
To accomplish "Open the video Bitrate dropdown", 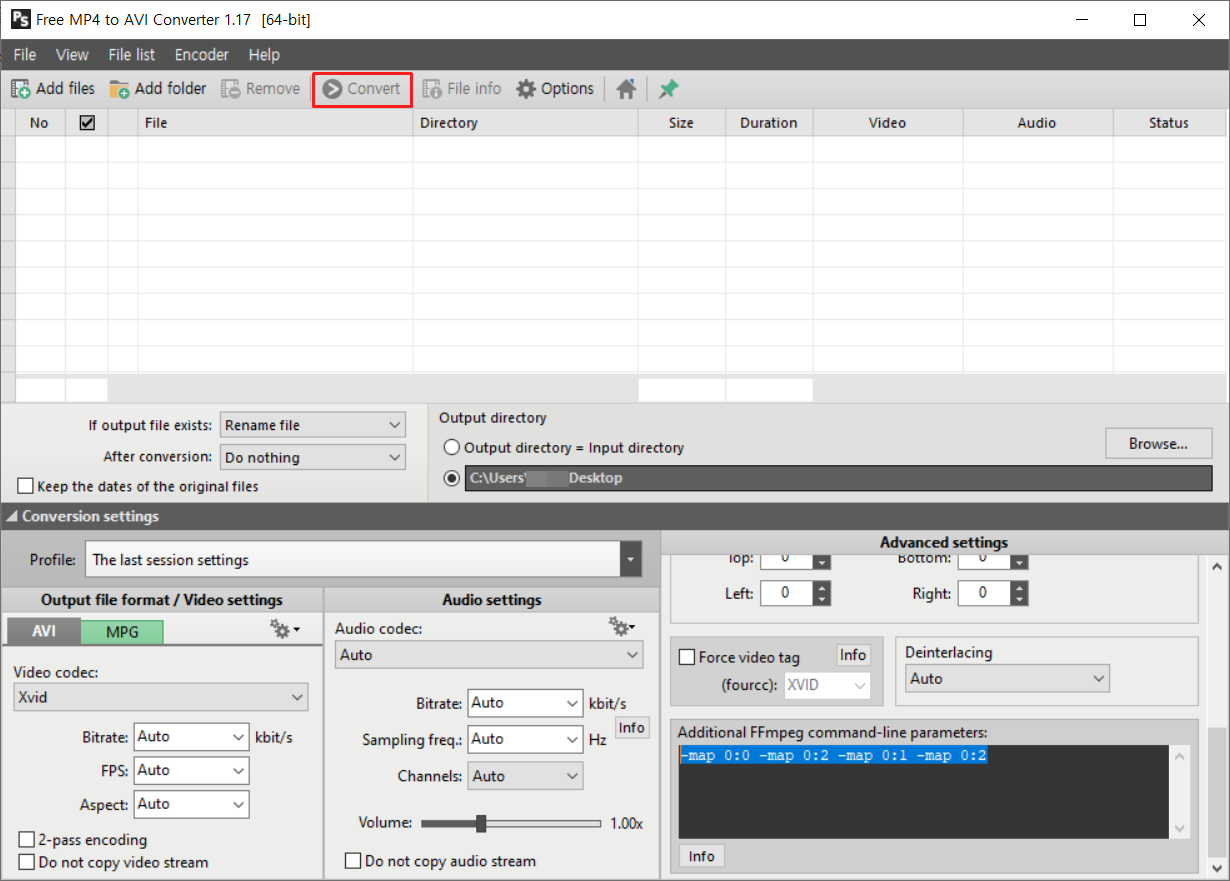I will (191, 737).
